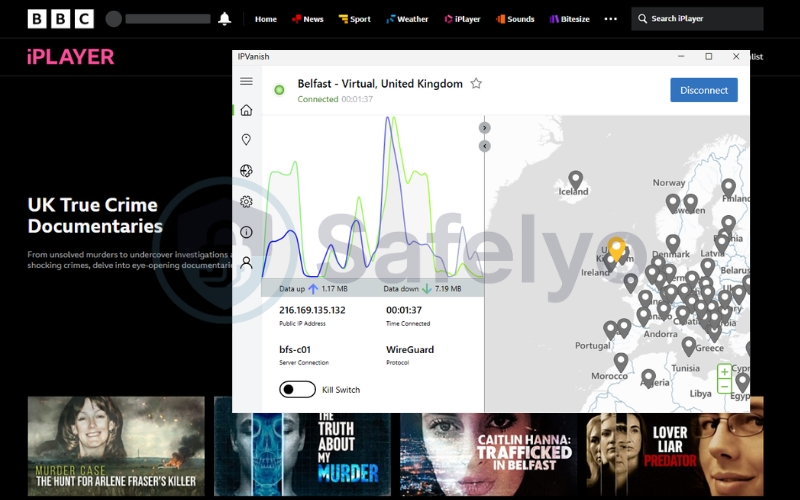The height and width of the screenshot is (500, 800).
Task: Close the IPVanish window
Action: coord(736,57)
